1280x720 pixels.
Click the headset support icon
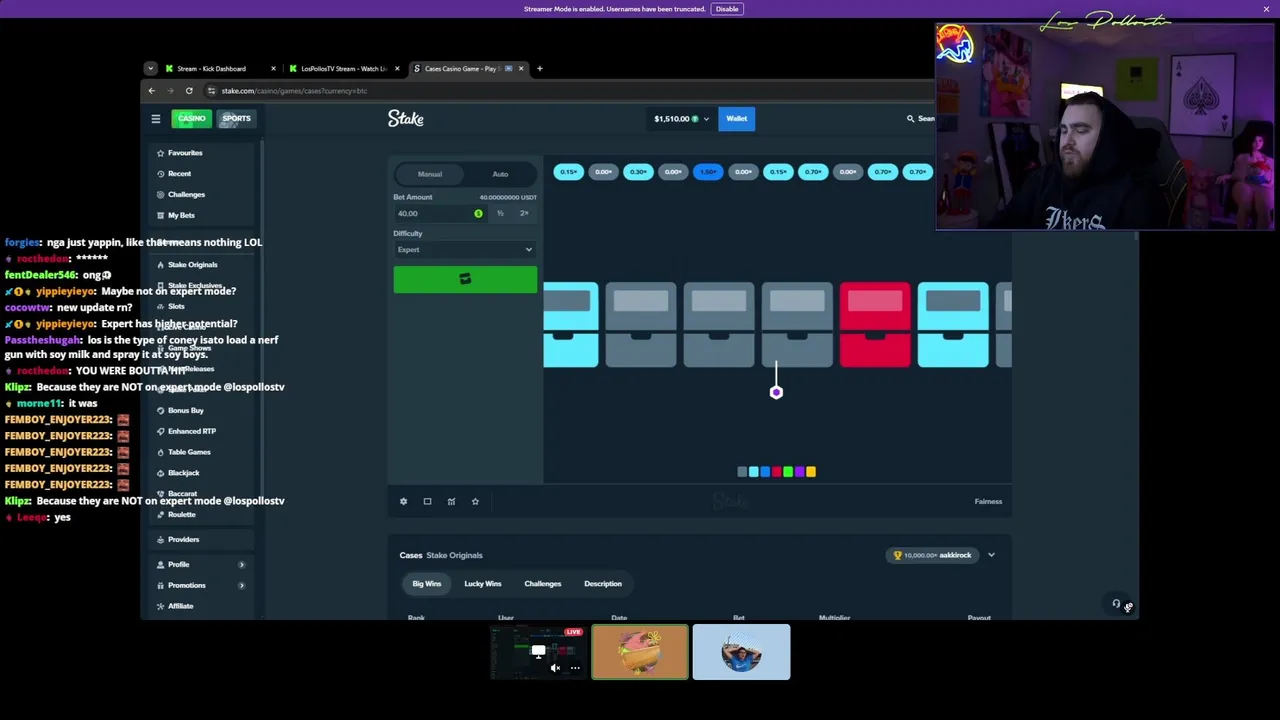click(x=1116, y=603)
